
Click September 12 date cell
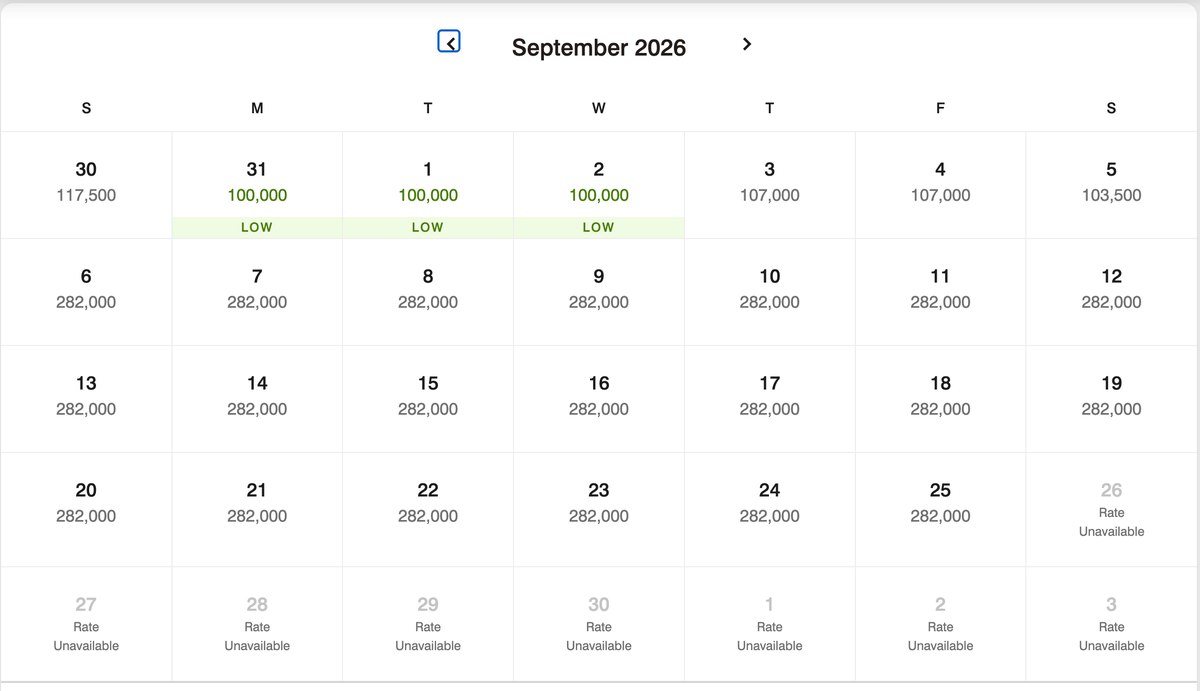1111,290
